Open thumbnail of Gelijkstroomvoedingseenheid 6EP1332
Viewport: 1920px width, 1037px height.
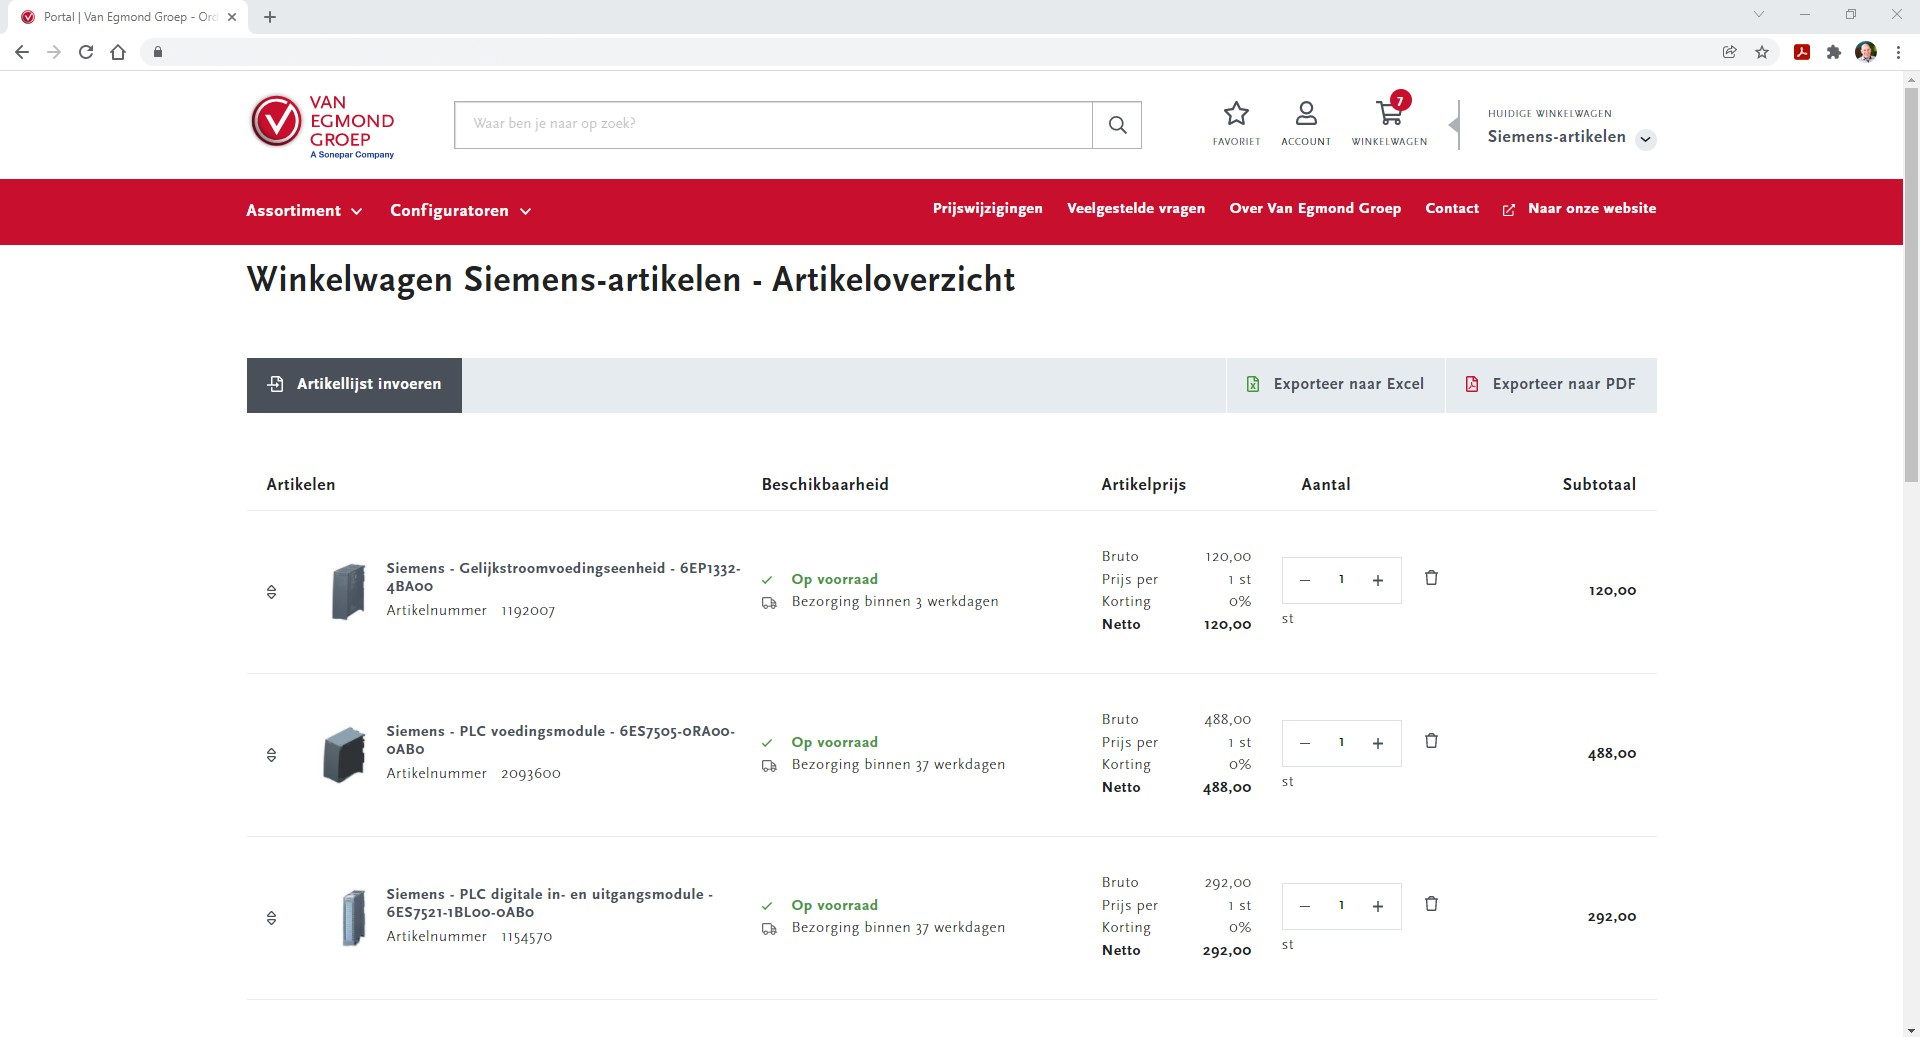tap(348, 591)
